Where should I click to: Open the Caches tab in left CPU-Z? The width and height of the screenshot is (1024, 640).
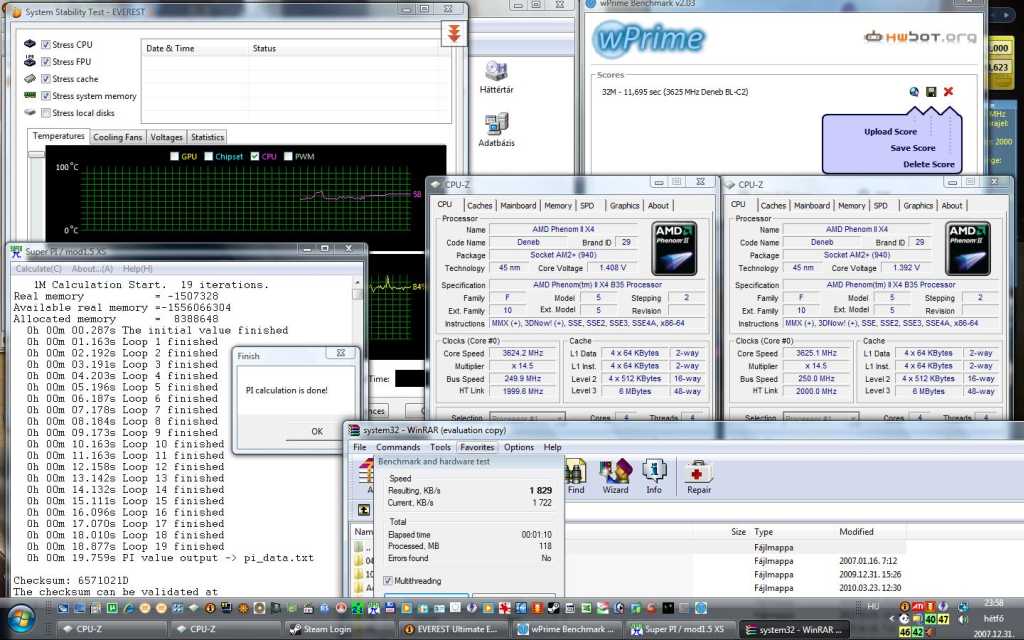pos(479,205)
